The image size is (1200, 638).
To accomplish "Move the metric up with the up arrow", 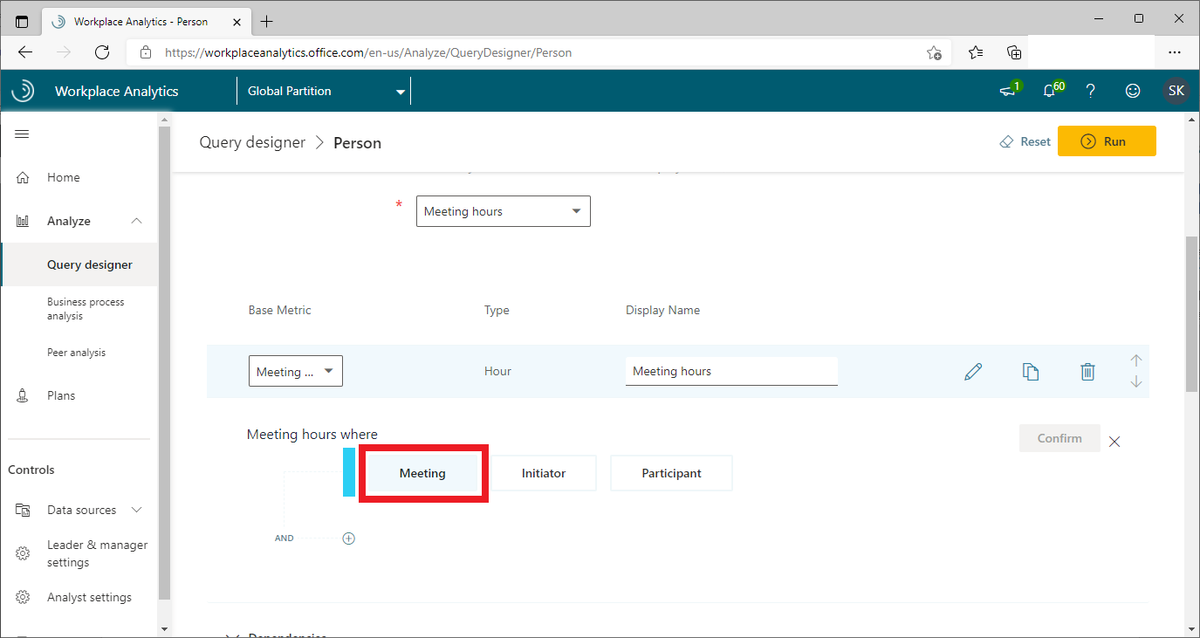I will pyautogui.click(x=1136, y=360).
